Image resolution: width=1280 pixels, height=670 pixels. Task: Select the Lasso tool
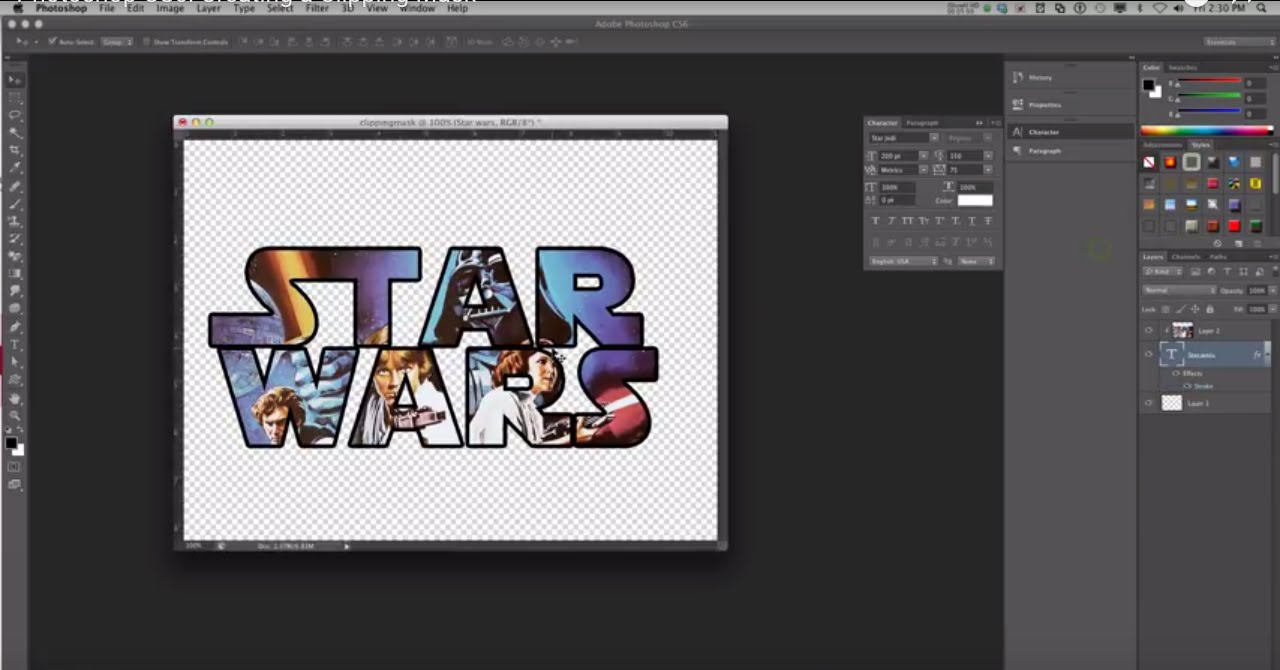coord(14,115)
